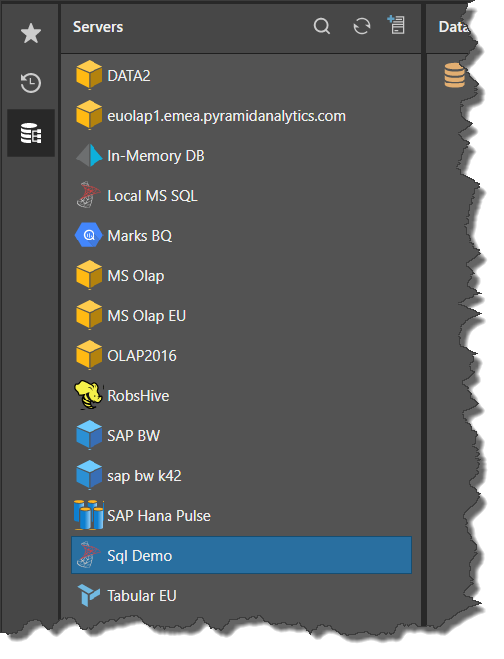The height and width of the screenshot is (659, 504).
Task: Open the Recent history tab
Action: point(31,82)
